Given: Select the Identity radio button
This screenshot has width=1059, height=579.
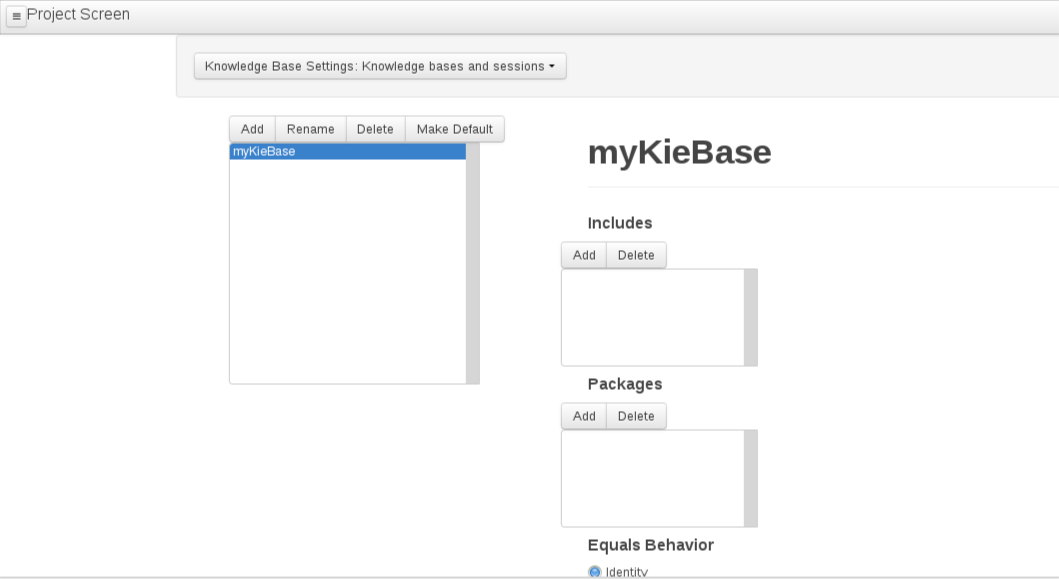Looking at the screenshot, I should pyautogui.click(x=594, y=572).
